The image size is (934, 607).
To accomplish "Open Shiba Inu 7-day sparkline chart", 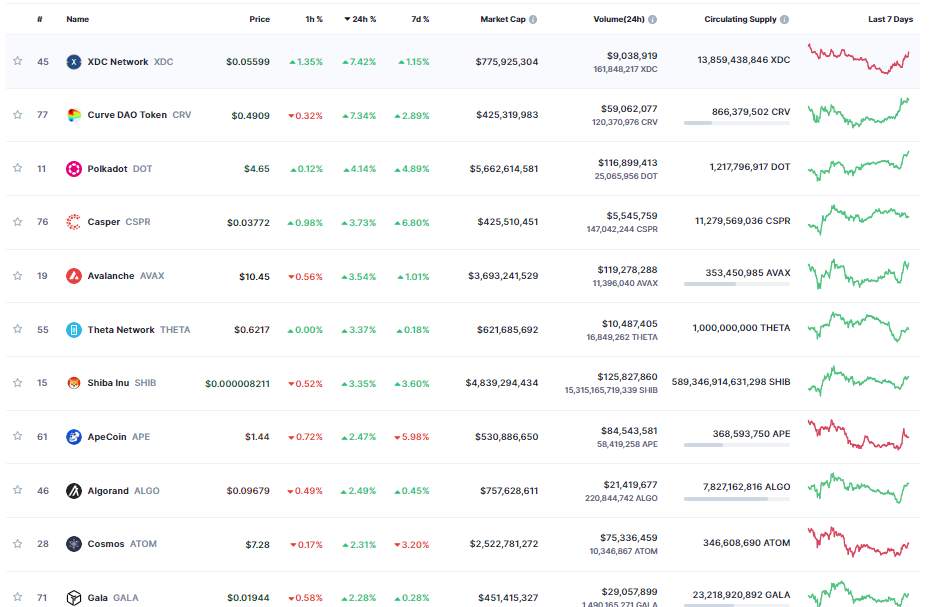I will click(x=858, y=381).
